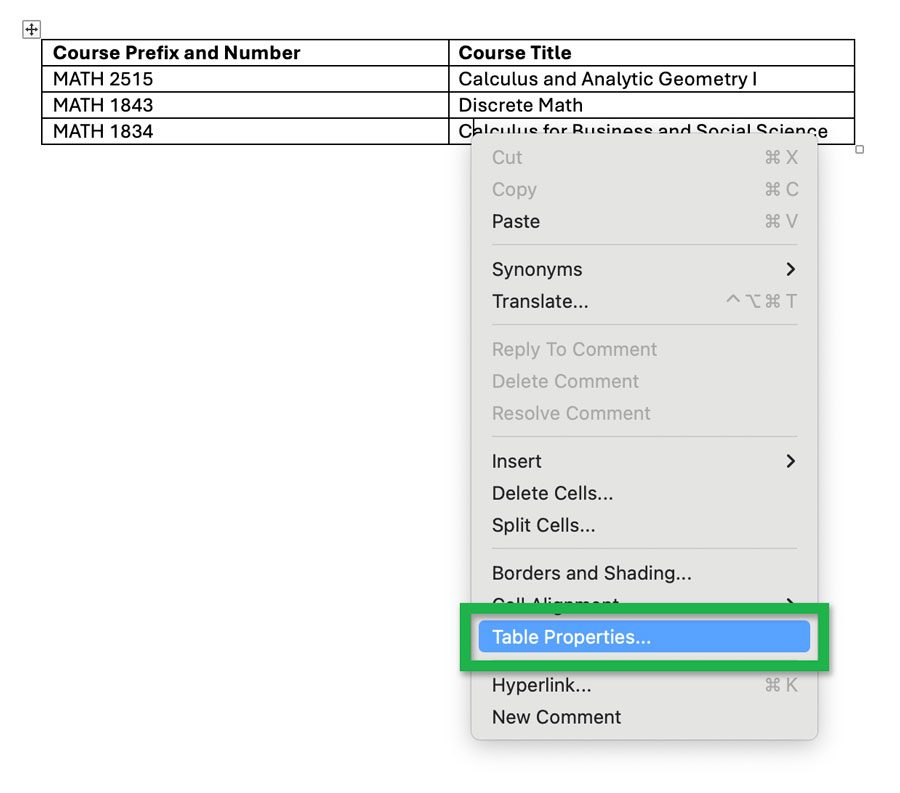Image resolution: width=900 pixels, height=793 pixels.
Task: Click the table move handle icon
Action: tap(31, 29)
